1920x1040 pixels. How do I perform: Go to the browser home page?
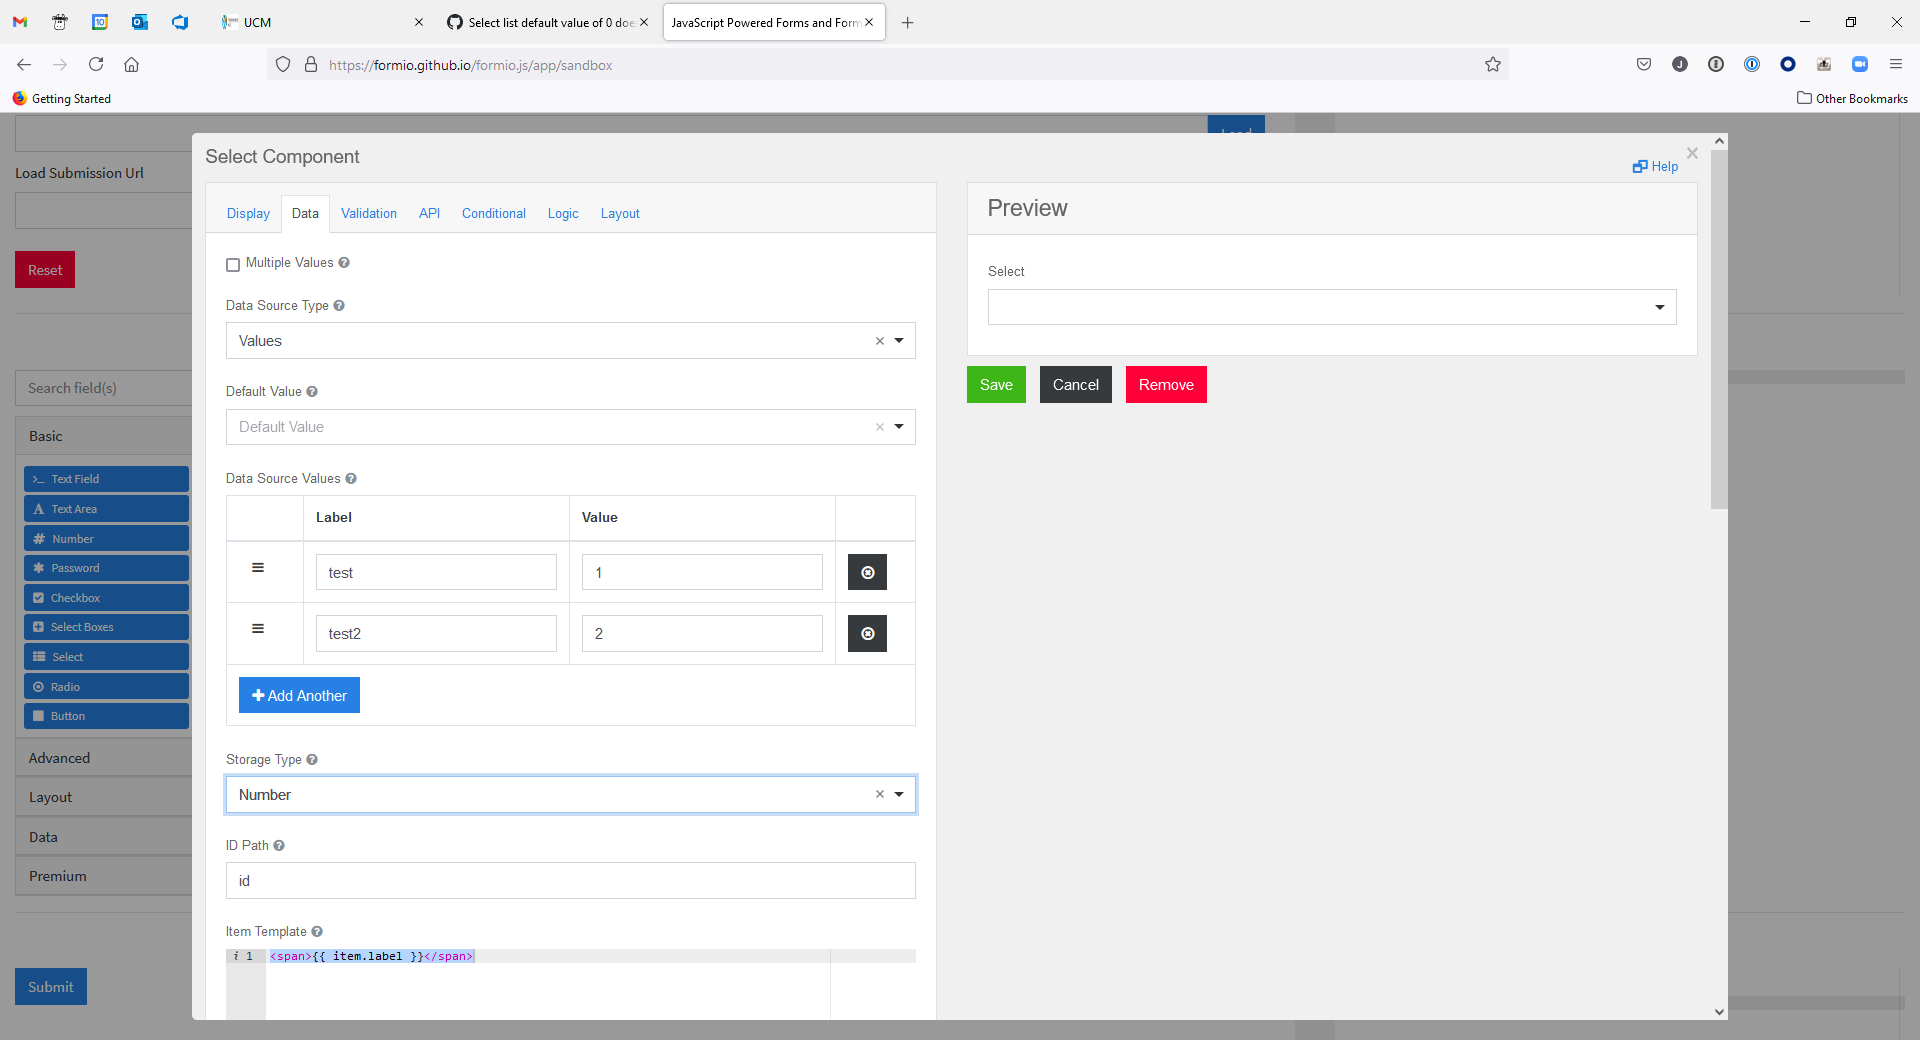pos(131,65)
